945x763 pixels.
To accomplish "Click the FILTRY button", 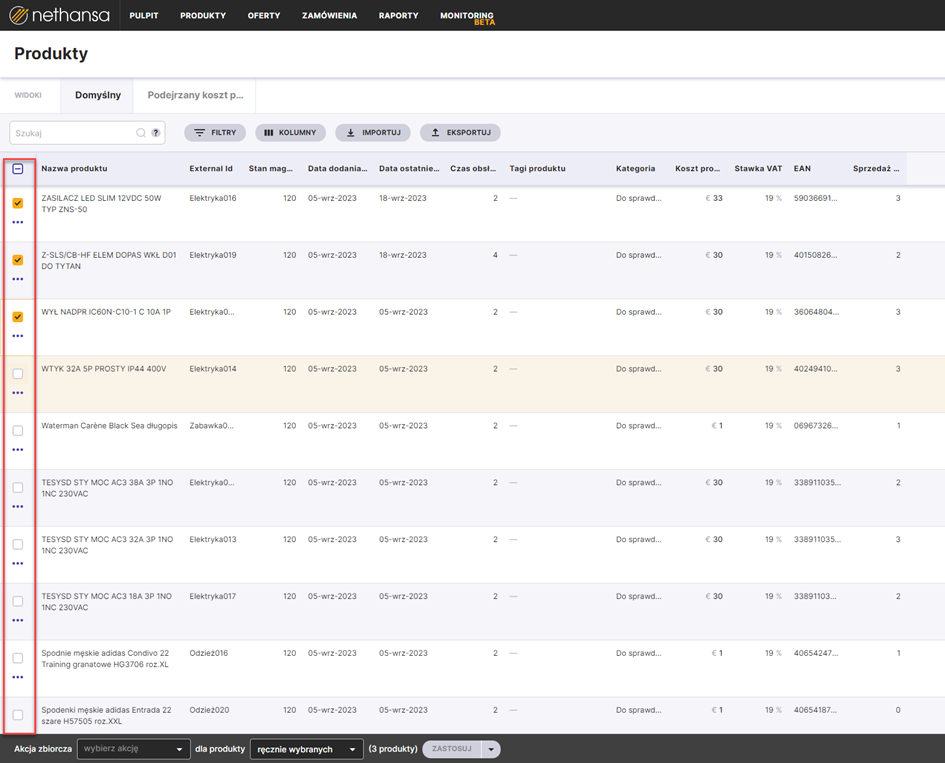I will [215, 133].
